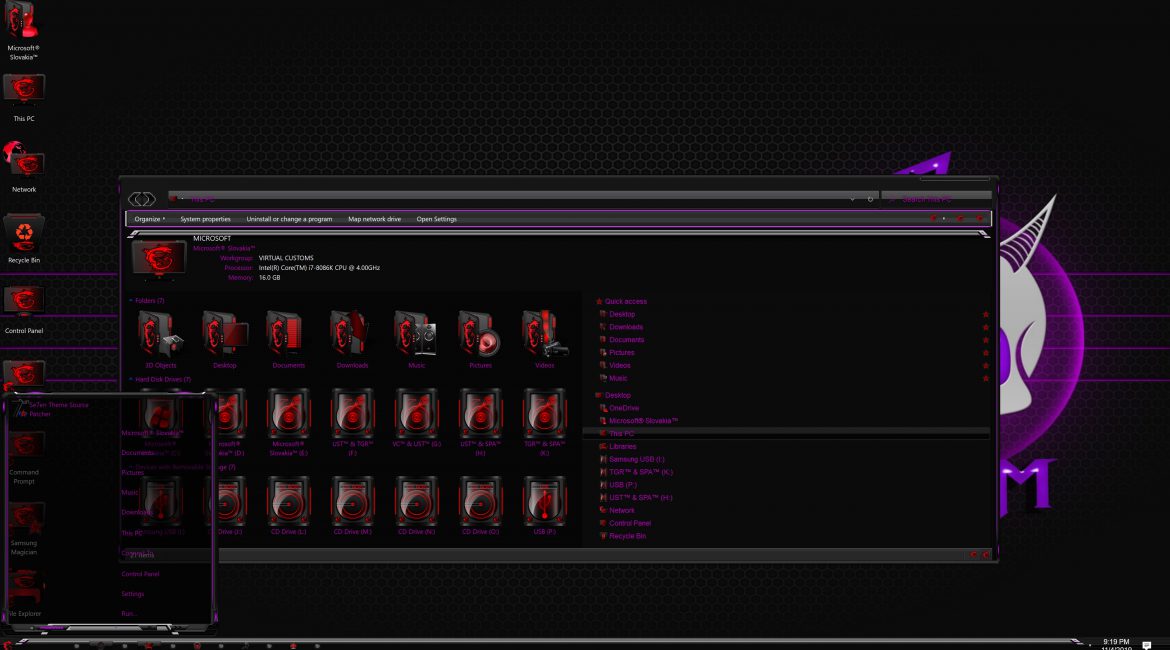Click the Recycle Bin desktop shortcut icon
The image size is (1170, 650).
point(24,233)
